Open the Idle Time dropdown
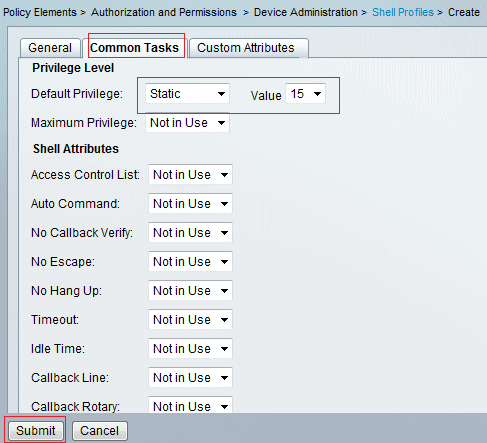 pos(190,349)
